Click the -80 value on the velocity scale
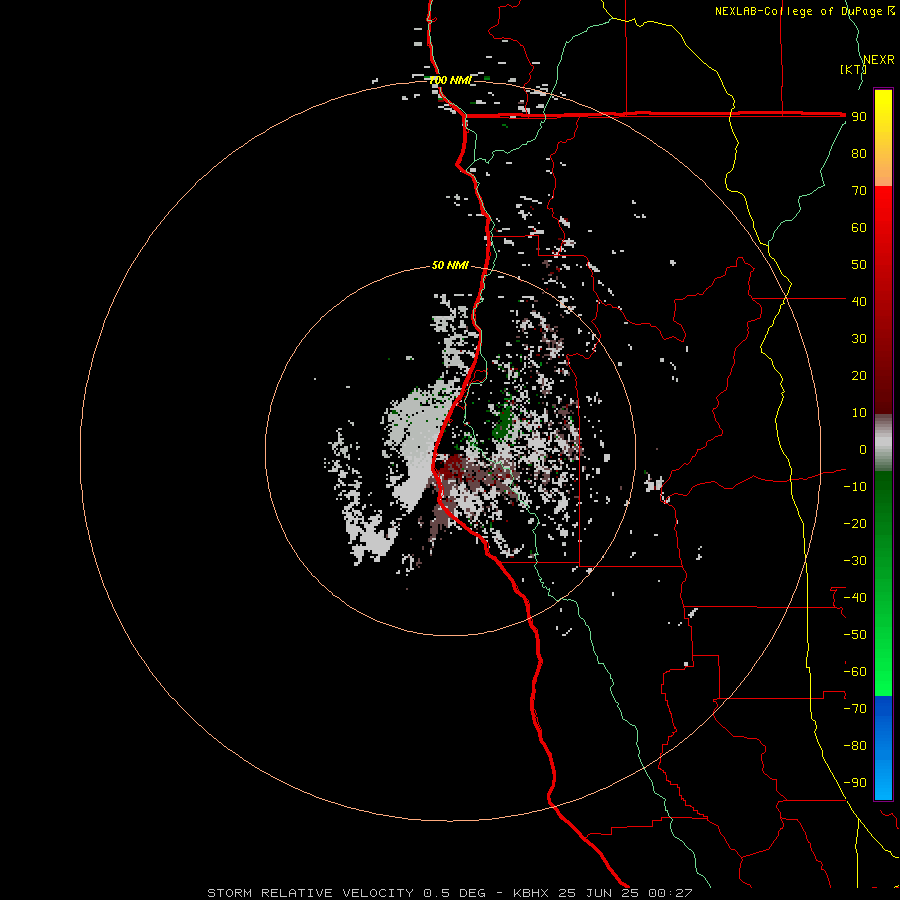The height and width of the screenshot is (900, 900). coord(855,746)
